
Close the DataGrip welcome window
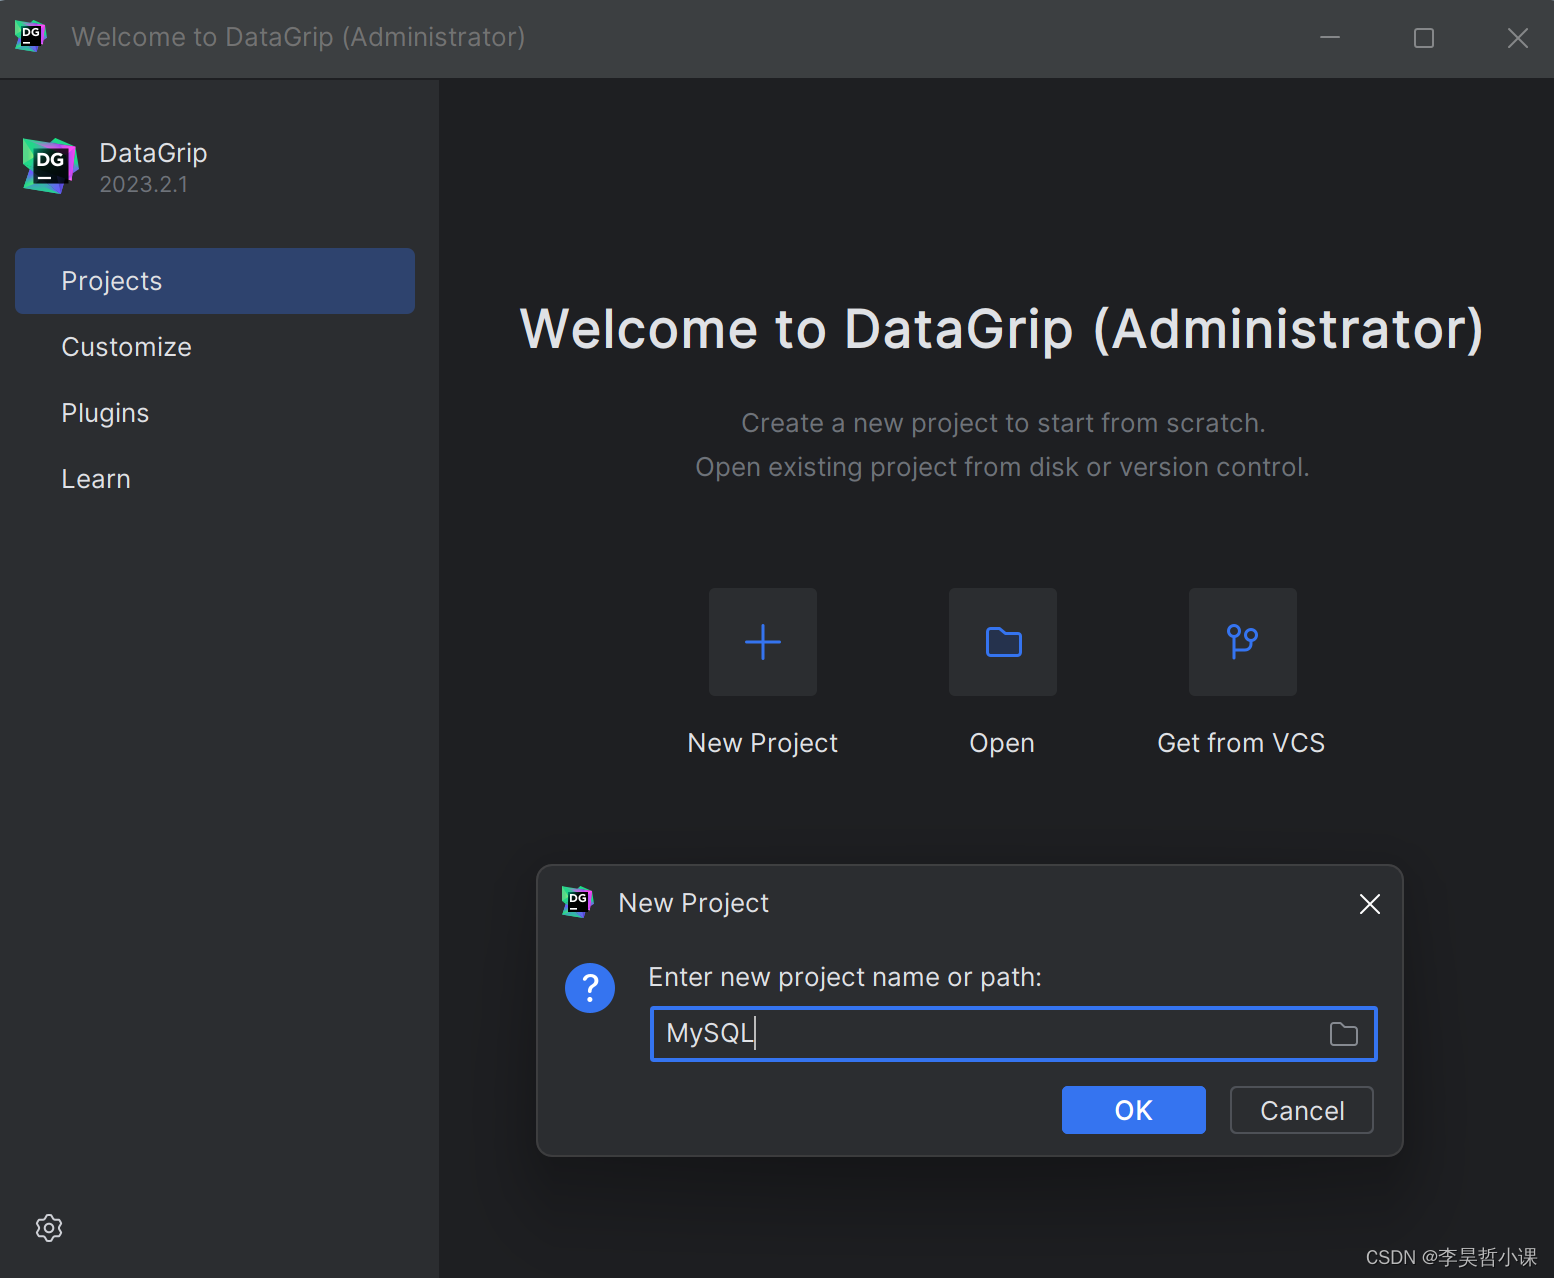pyautogui.click(x=1518, y=38)
